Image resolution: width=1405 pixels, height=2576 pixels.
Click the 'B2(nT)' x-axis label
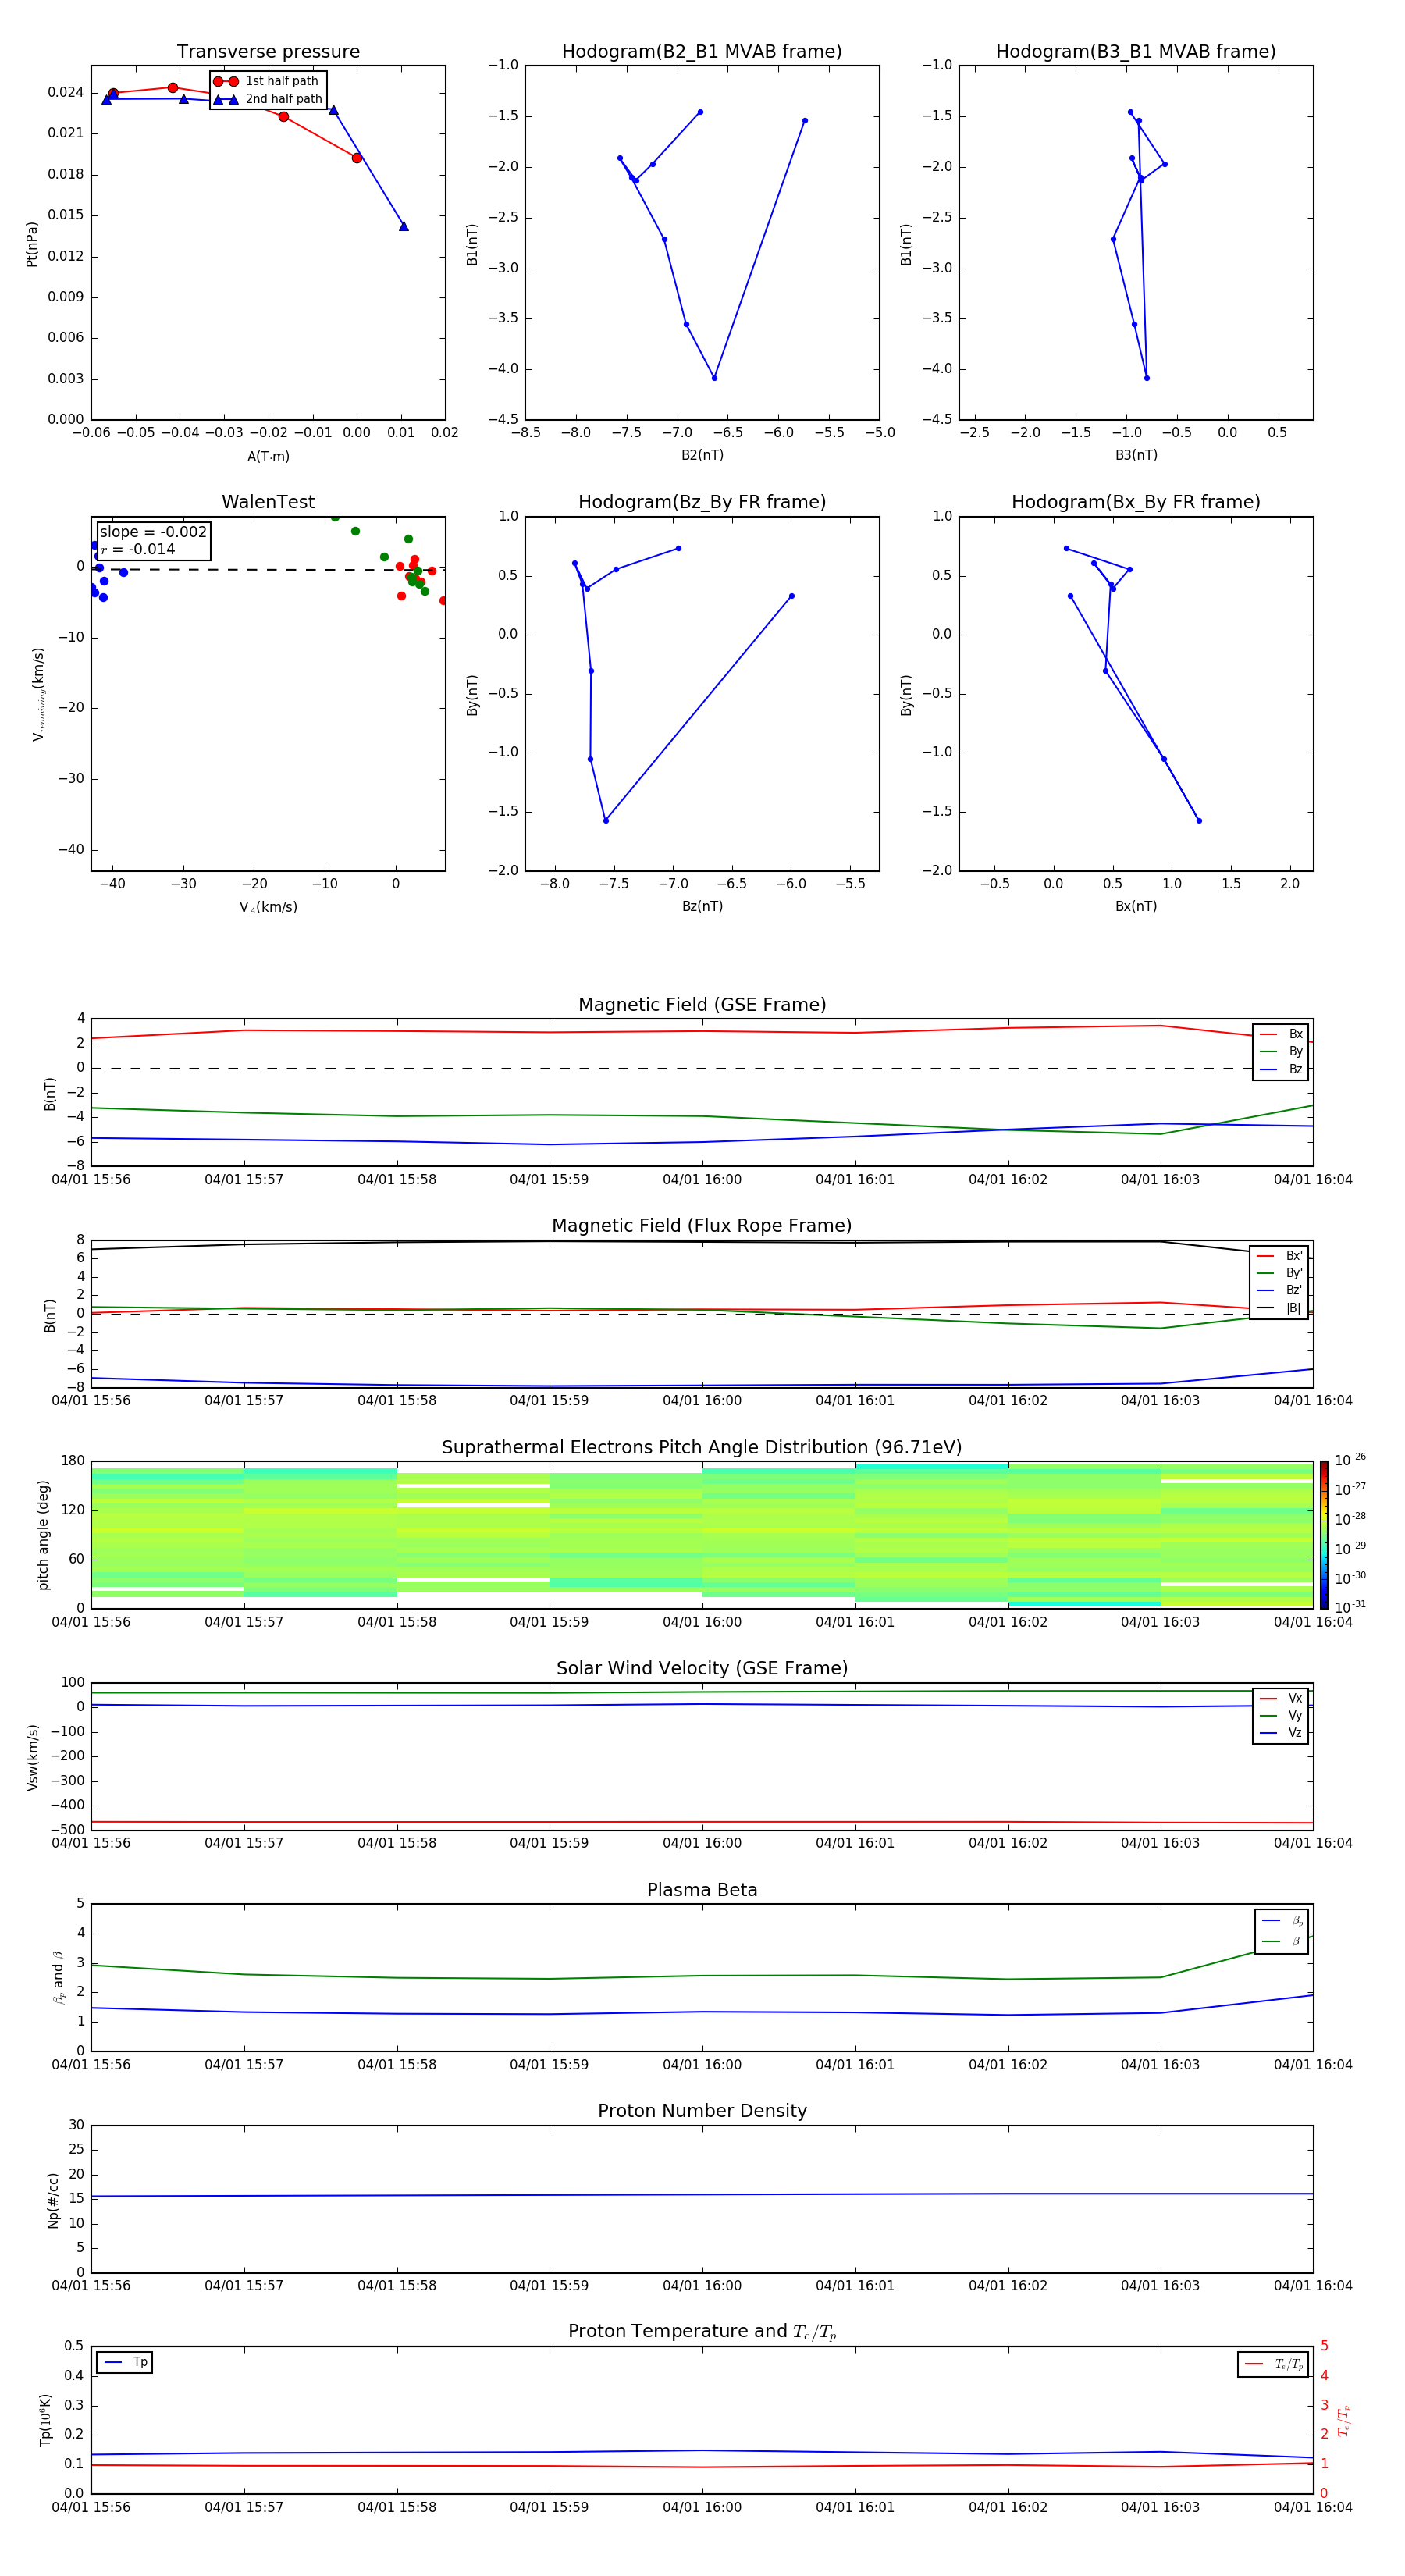tap(702, 455)
